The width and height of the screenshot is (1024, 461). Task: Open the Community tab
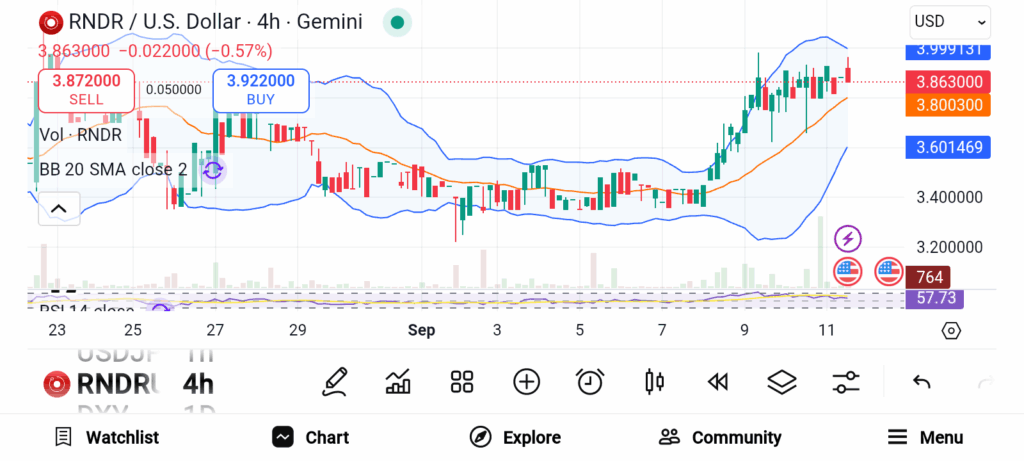720,437
